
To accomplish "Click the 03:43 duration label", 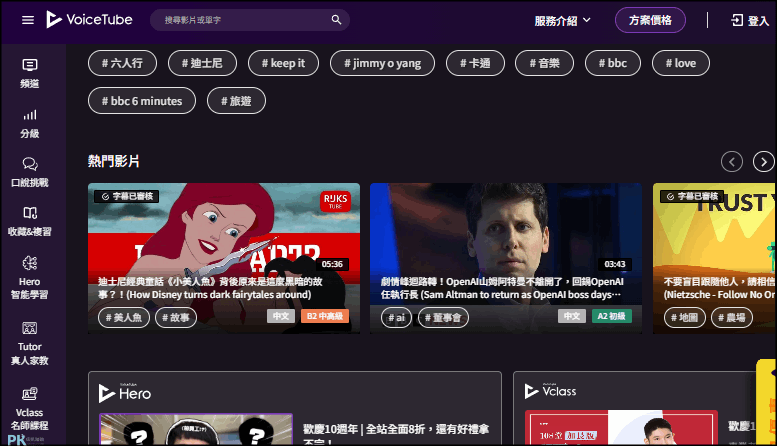I will click(615, 264).
